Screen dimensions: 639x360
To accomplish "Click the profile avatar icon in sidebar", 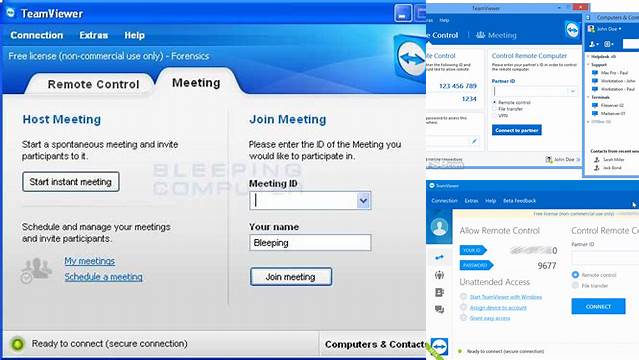I will pos(439,227).
